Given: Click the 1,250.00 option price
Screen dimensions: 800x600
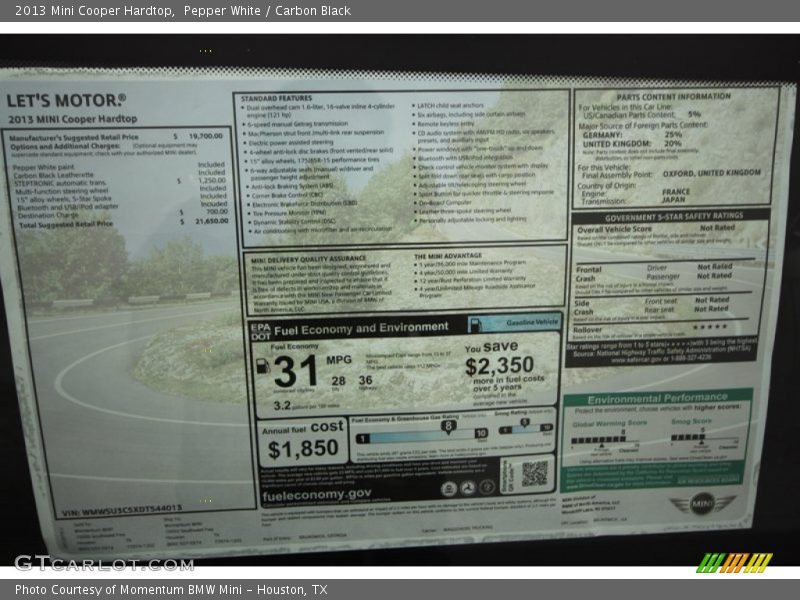Looking at the screenshot, I should point(212,181).
